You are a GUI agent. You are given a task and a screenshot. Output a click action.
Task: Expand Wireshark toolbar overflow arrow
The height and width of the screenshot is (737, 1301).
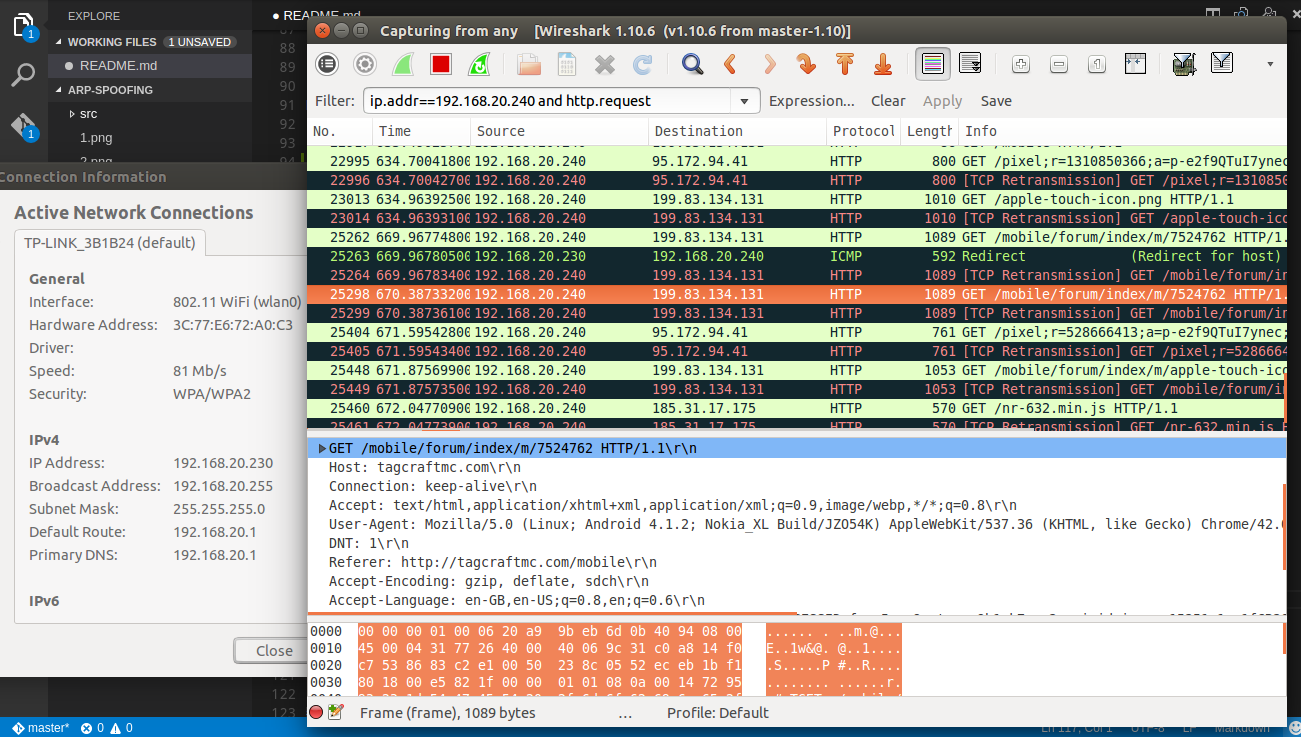[1270, 64]
